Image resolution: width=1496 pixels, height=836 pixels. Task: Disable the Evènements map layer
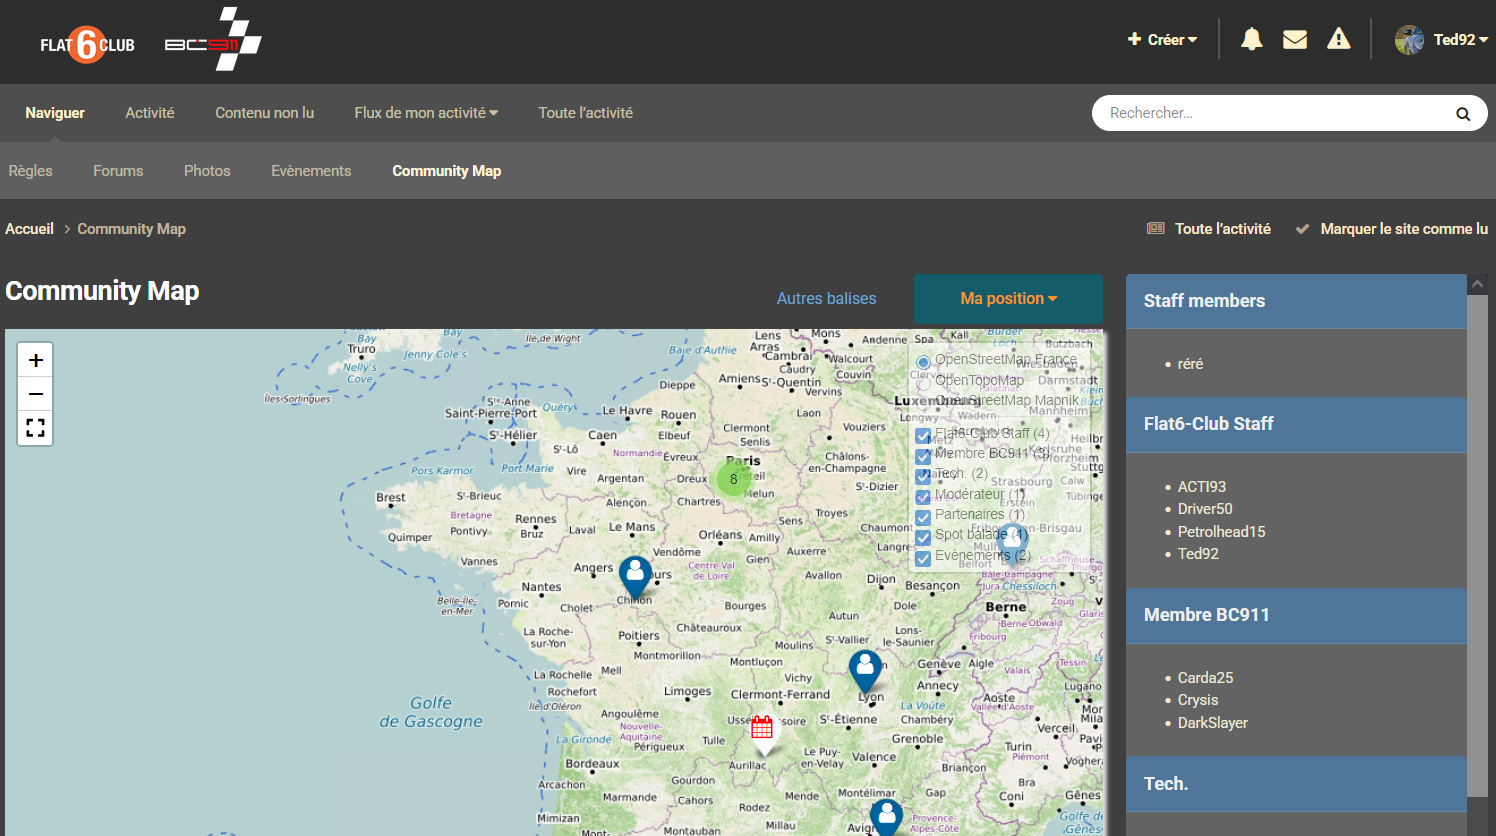tap(922, 559)
